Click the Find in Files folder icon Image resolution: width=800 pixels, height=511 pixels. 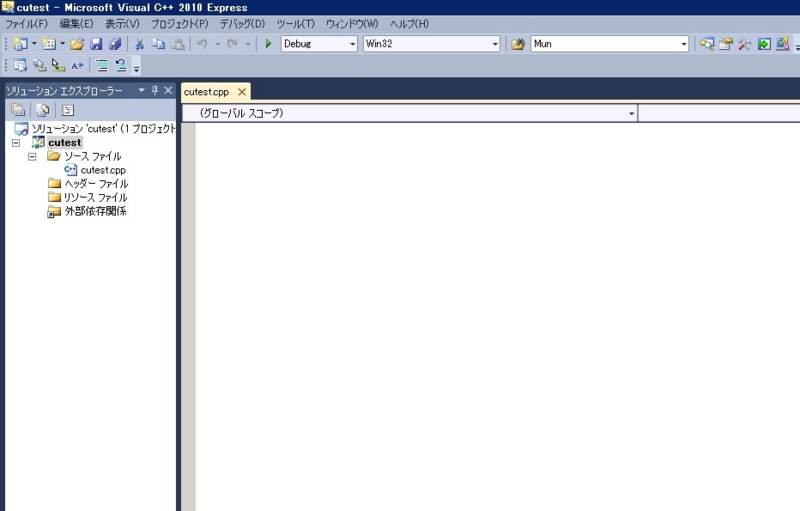pyautogui.click(x=518, y=44)
